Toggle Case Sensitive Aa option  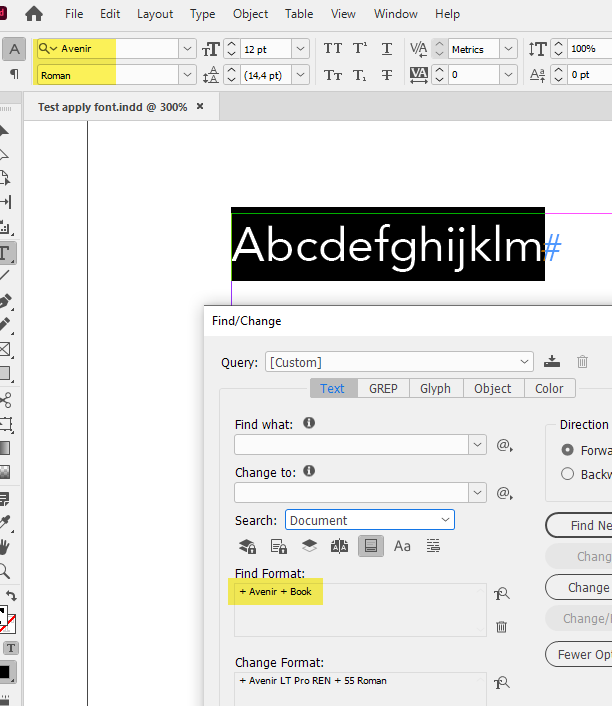(402, 546)
